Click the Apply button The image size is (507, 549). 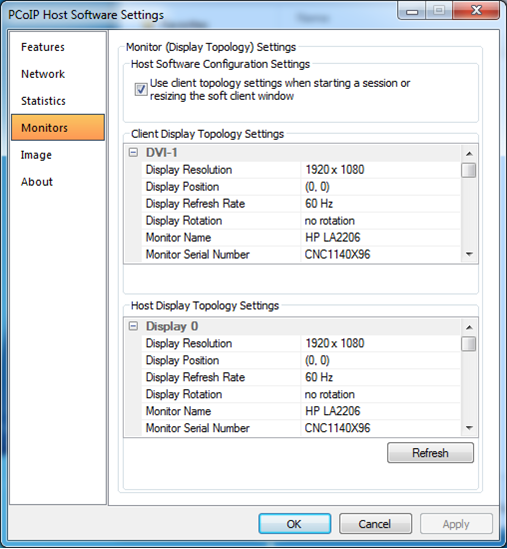pos(456,524)
